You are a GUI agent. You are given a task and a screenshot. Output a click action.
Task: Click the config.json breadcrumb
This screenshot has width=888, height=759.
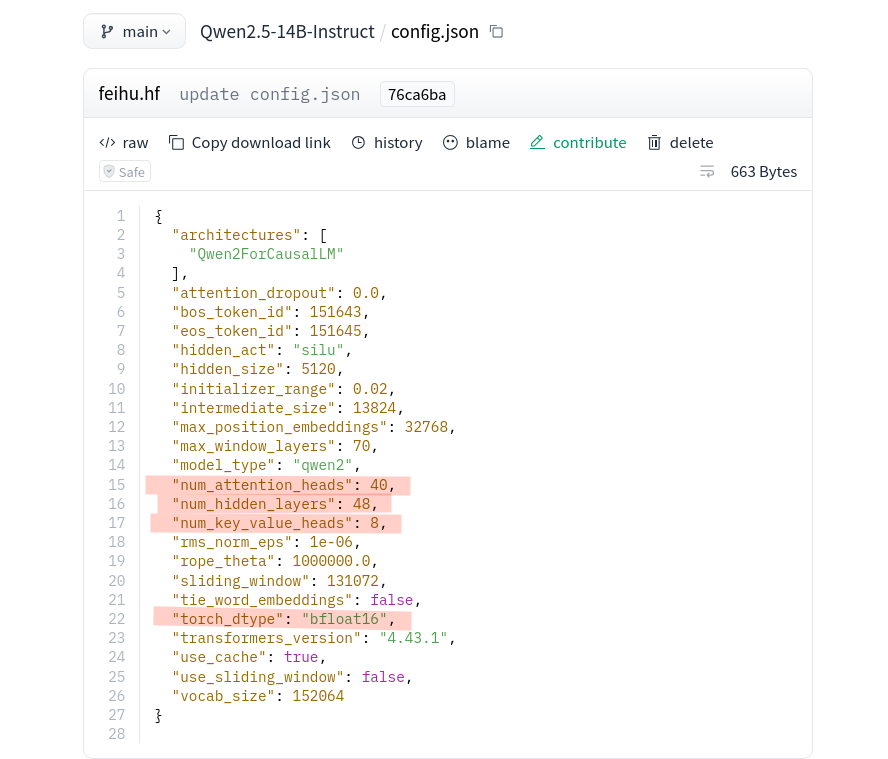coord(435,32)
